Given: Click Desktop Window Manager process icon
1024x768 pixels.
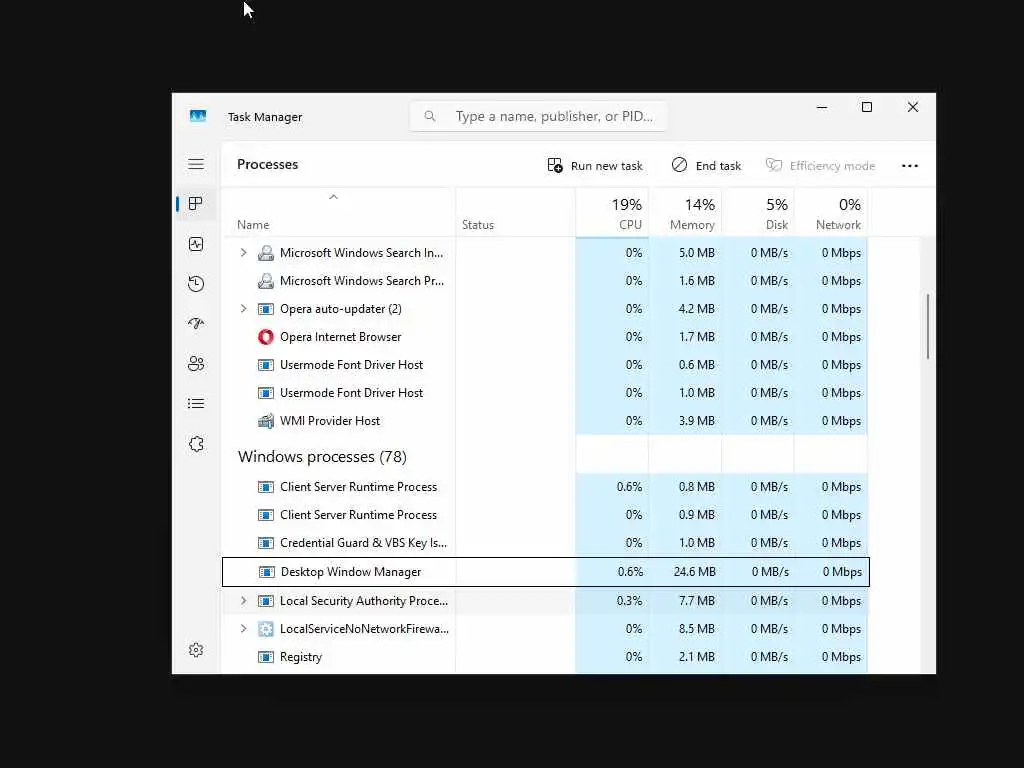Looking at the screenshot, I should (x=266, y=572).
